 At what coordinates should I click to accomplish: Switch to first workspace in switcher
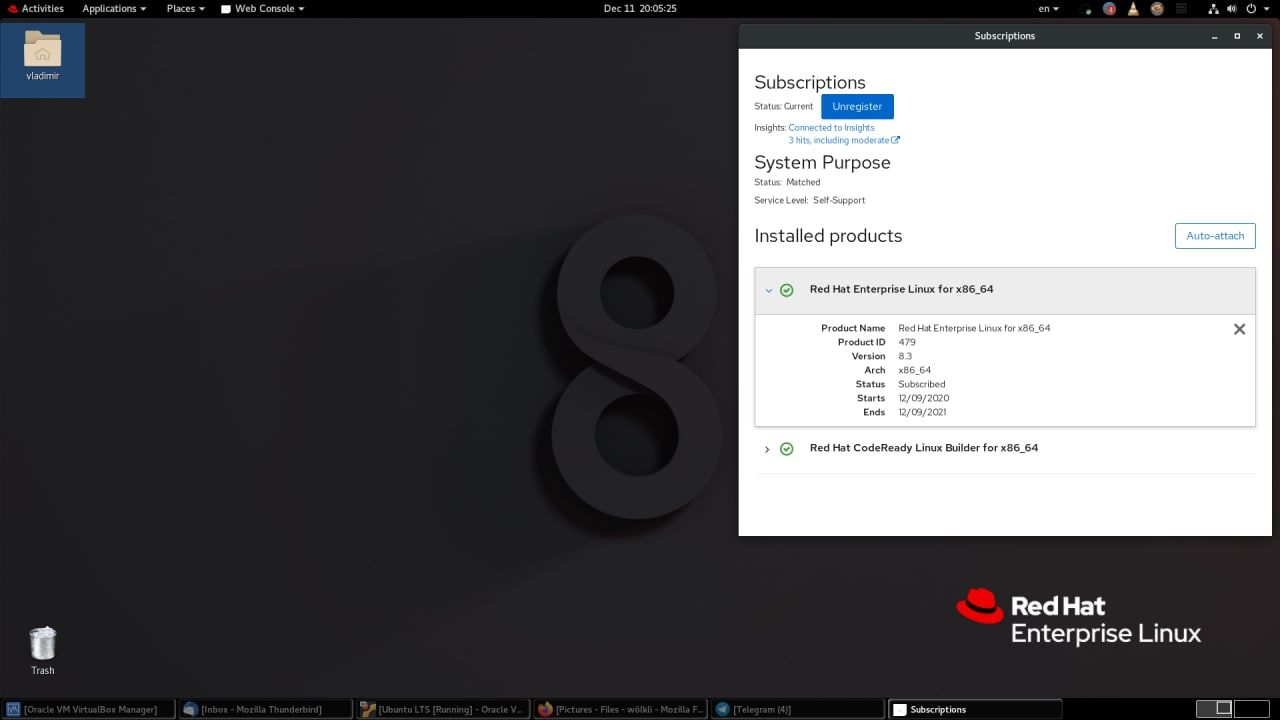pyautogui.click(x=1215, y=709)
